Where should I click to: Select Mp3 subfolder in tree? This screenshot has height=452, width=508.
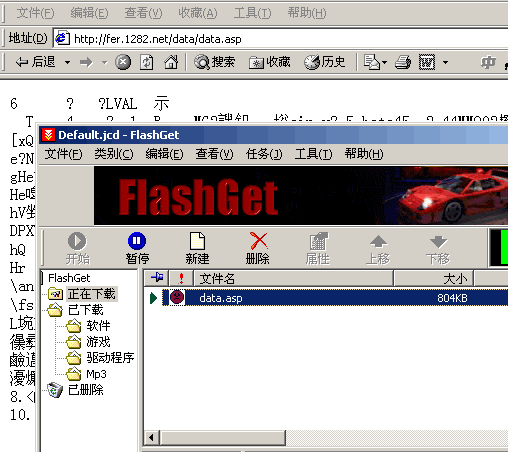(96, 374)
